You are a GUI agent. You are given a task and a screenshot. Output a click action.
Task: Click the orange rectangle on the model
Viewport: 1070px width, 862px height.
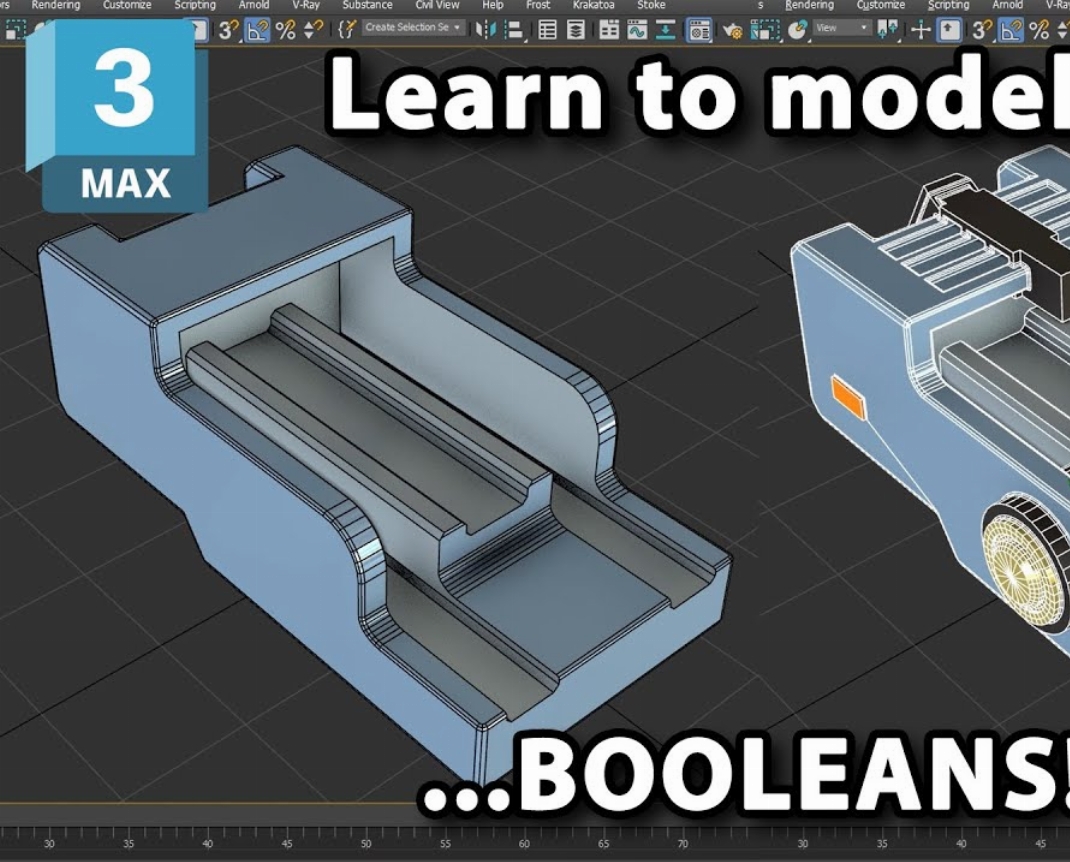(848, 394)
